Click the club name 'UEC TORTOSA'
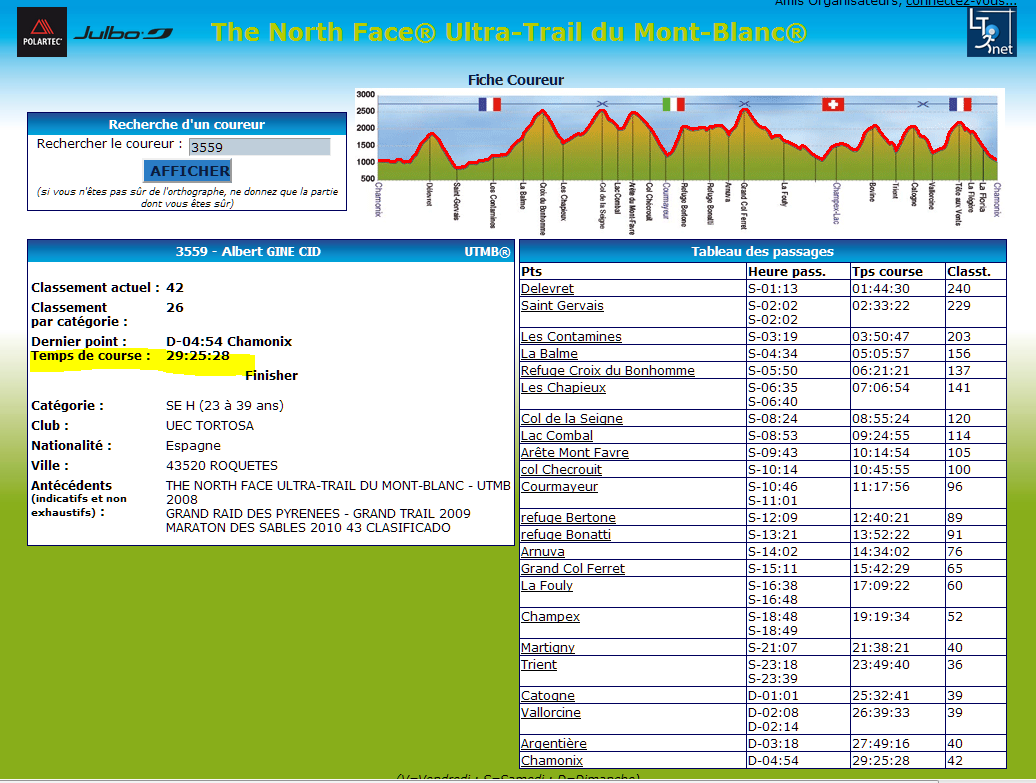The width and height of the screenshot is (1036, 783). pyautogui.click(x=209, y=426)
